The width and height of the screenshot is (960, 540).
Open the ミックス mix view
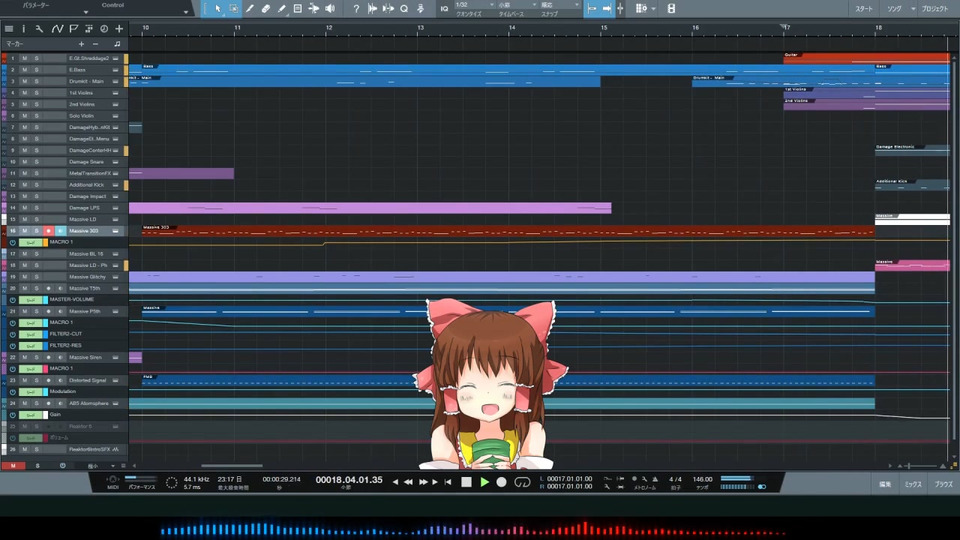tap(913, 484)
